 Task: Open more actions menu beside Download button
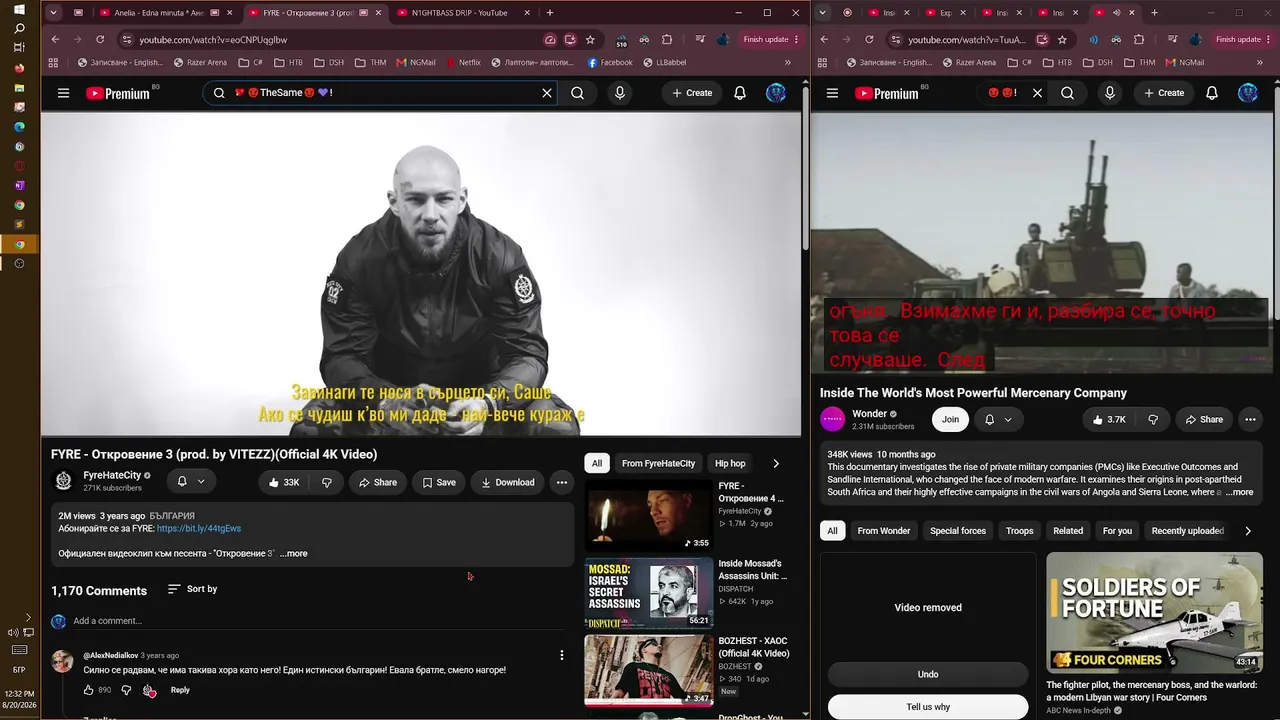(562, 482)
